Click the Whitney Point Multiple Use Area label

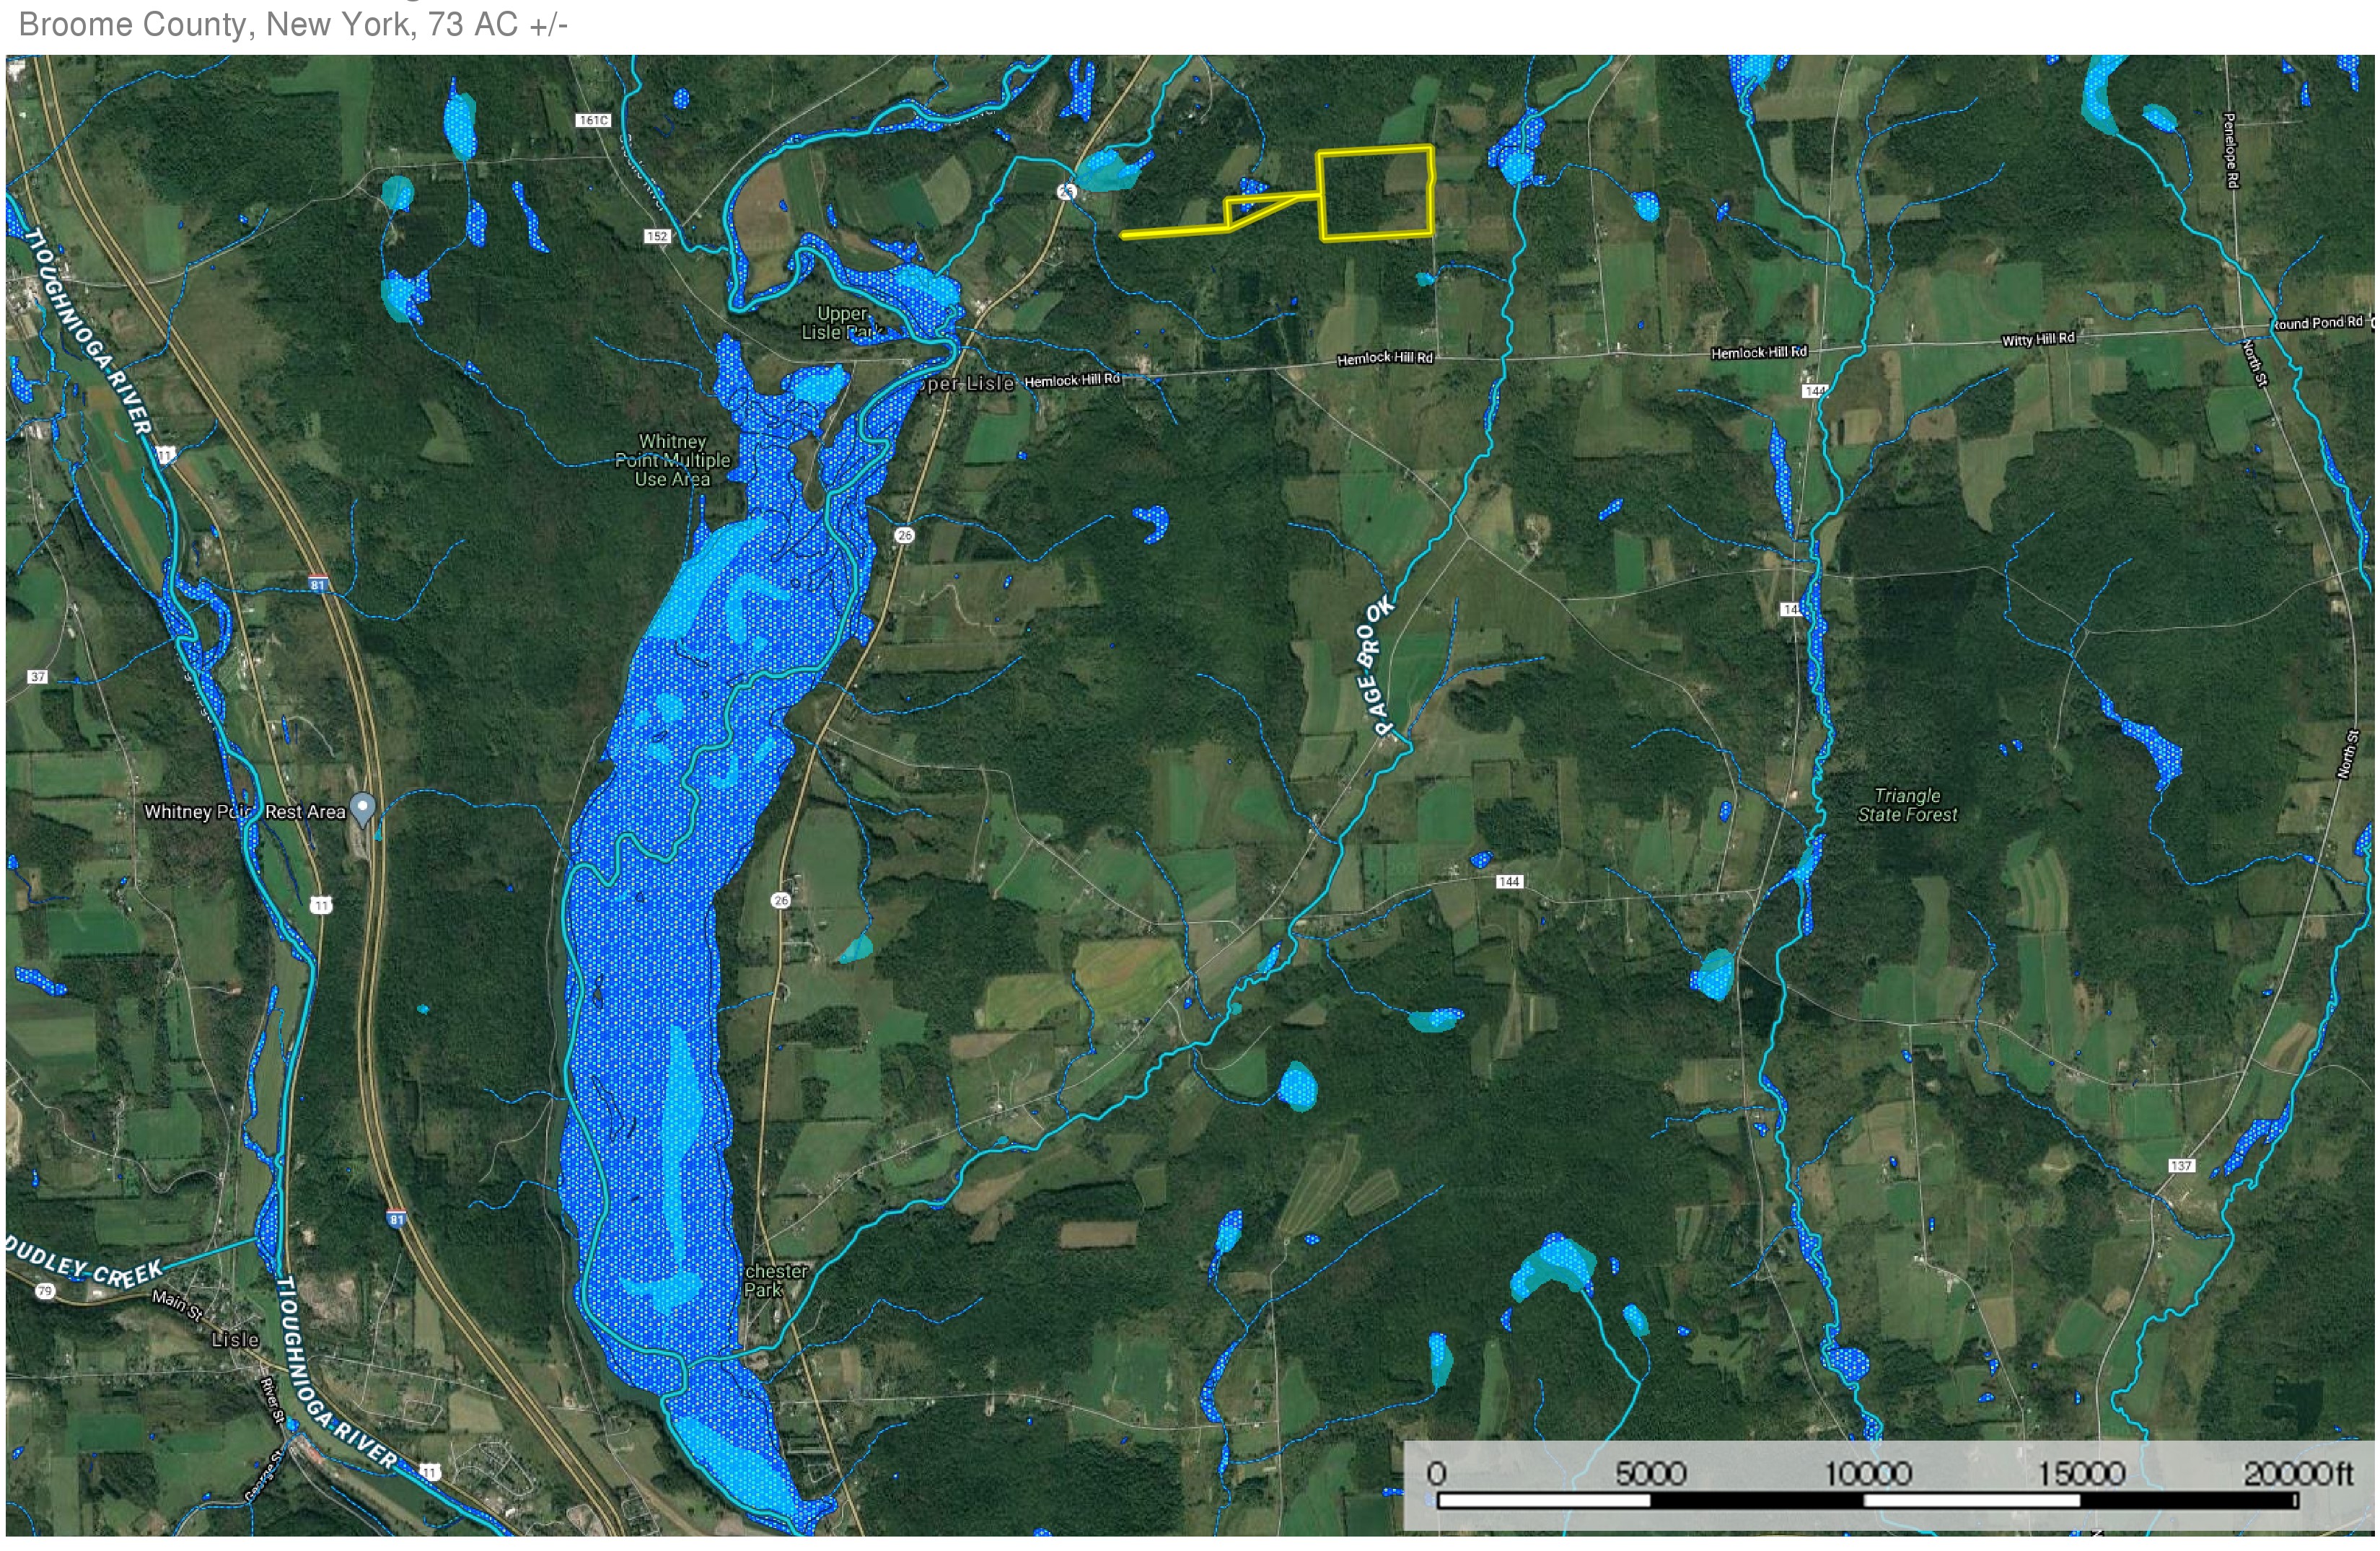pyautogui.click(x=672, y=460)
